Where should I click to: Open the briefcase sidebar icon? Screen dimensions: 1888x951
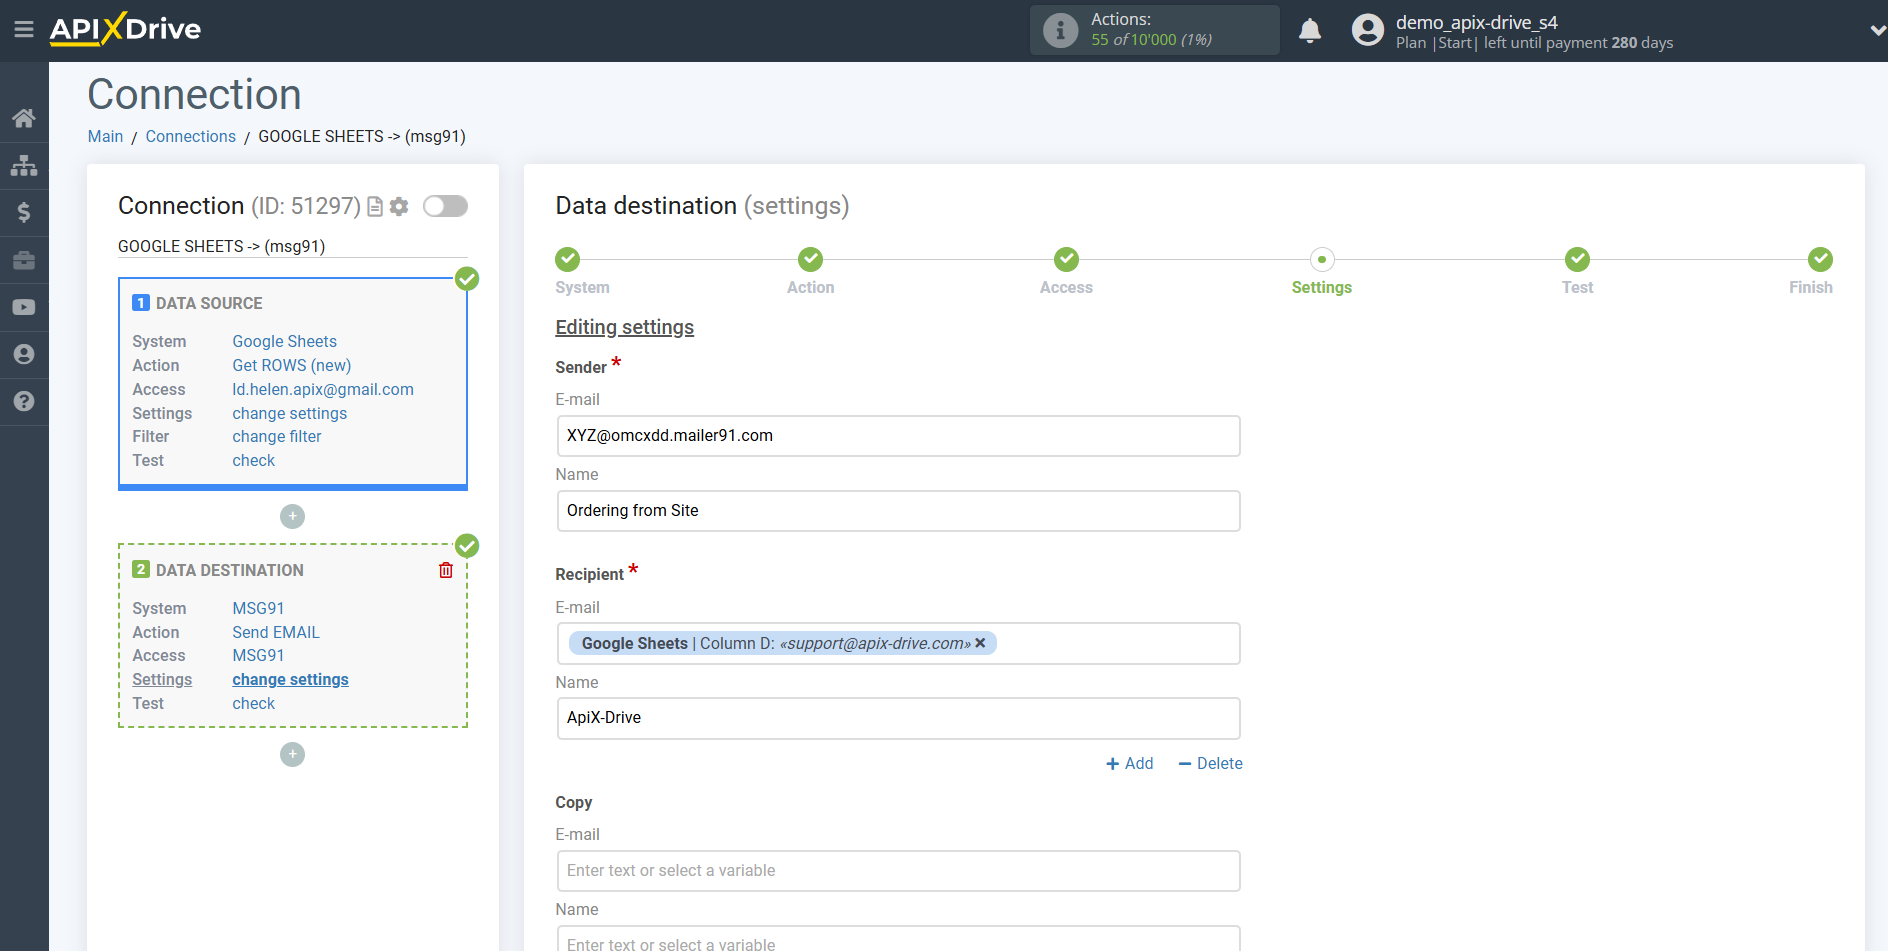24,260
